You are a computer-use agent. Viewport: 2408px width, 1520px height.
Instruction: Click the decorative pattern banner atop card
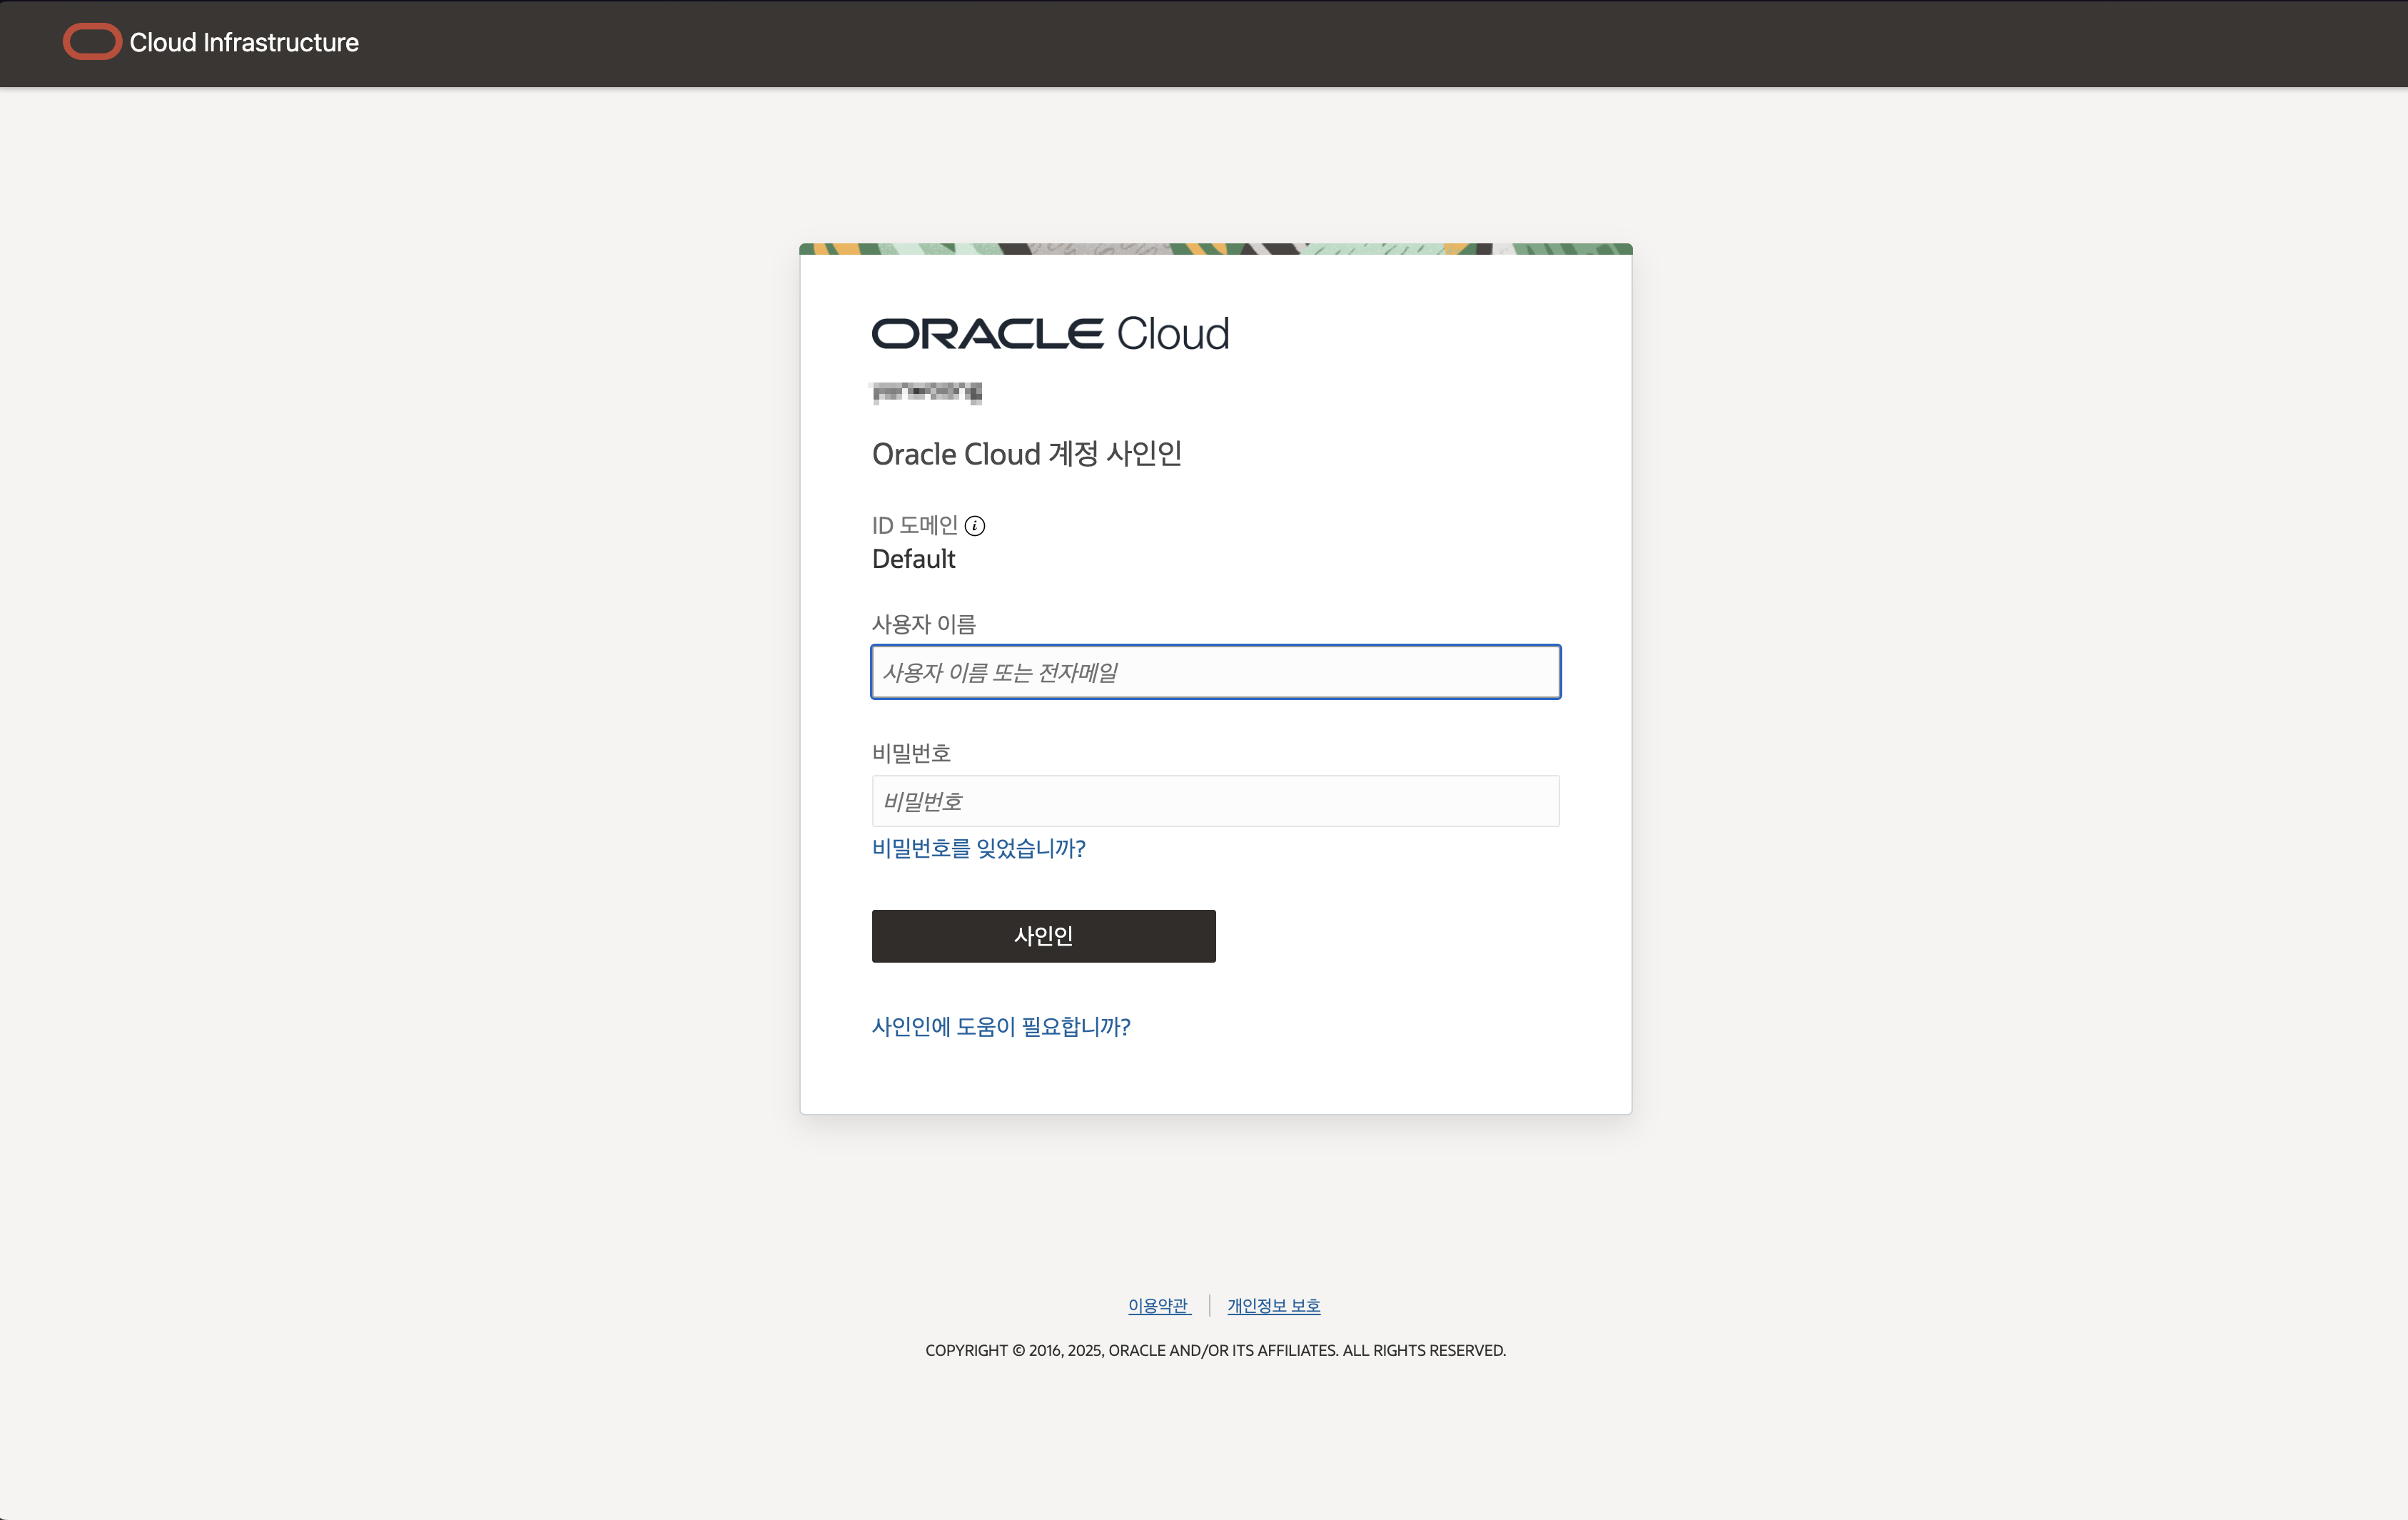click(x=1215, y=249)
